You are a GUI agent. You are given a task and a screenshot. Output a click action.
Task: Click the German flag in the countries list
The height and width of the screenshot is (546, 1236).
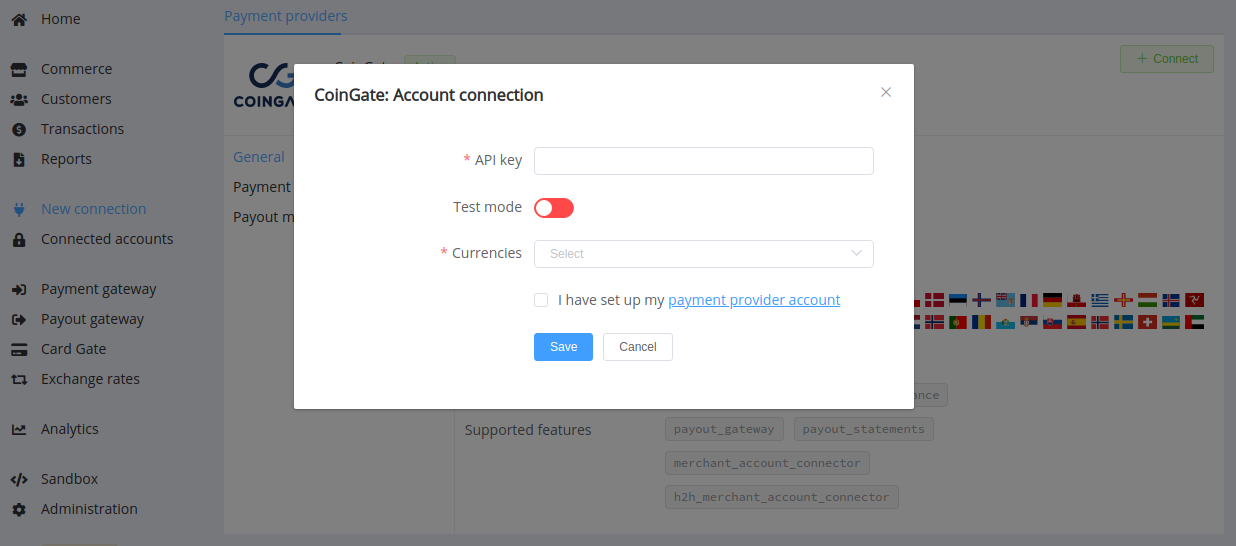coord(1052,300)
